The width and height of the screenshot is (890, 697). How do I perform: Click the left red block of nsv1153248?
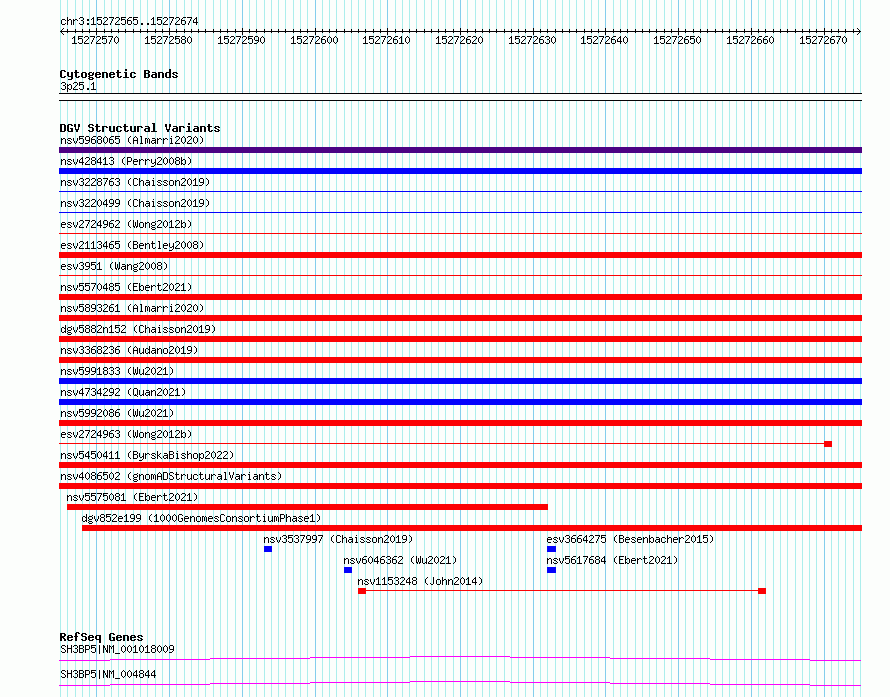tap(362, 591)
